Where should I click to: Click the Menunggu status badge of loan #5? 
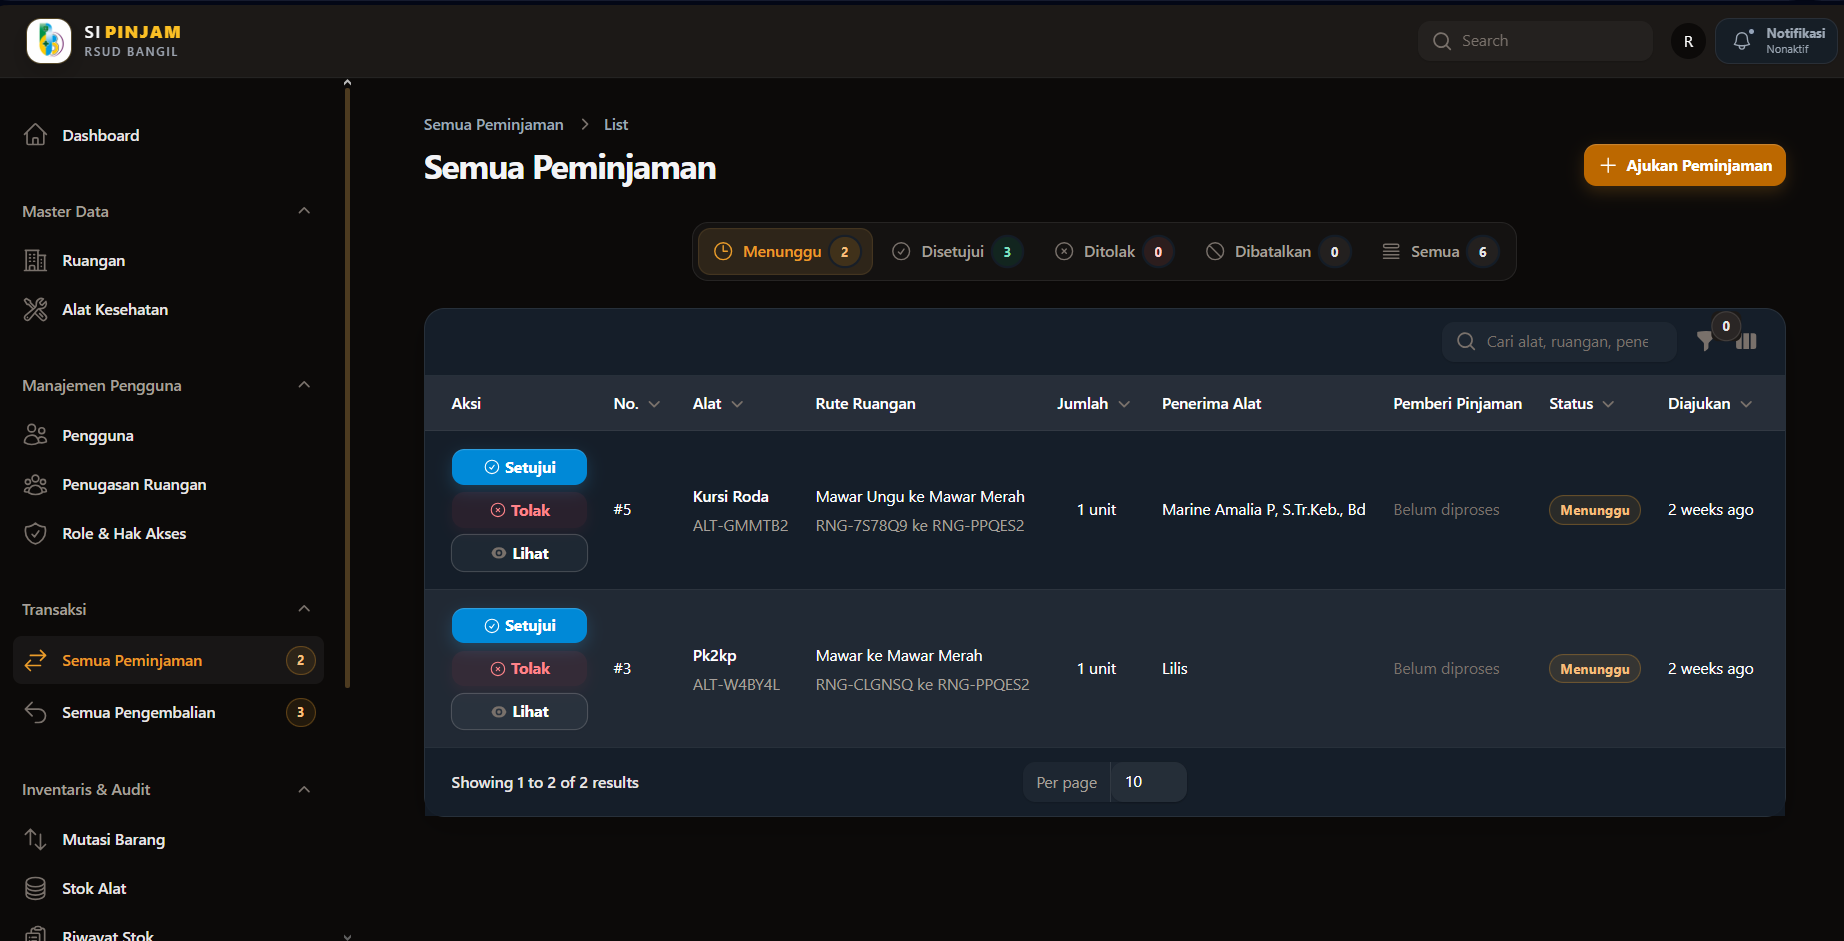(x=1594, y=510)
